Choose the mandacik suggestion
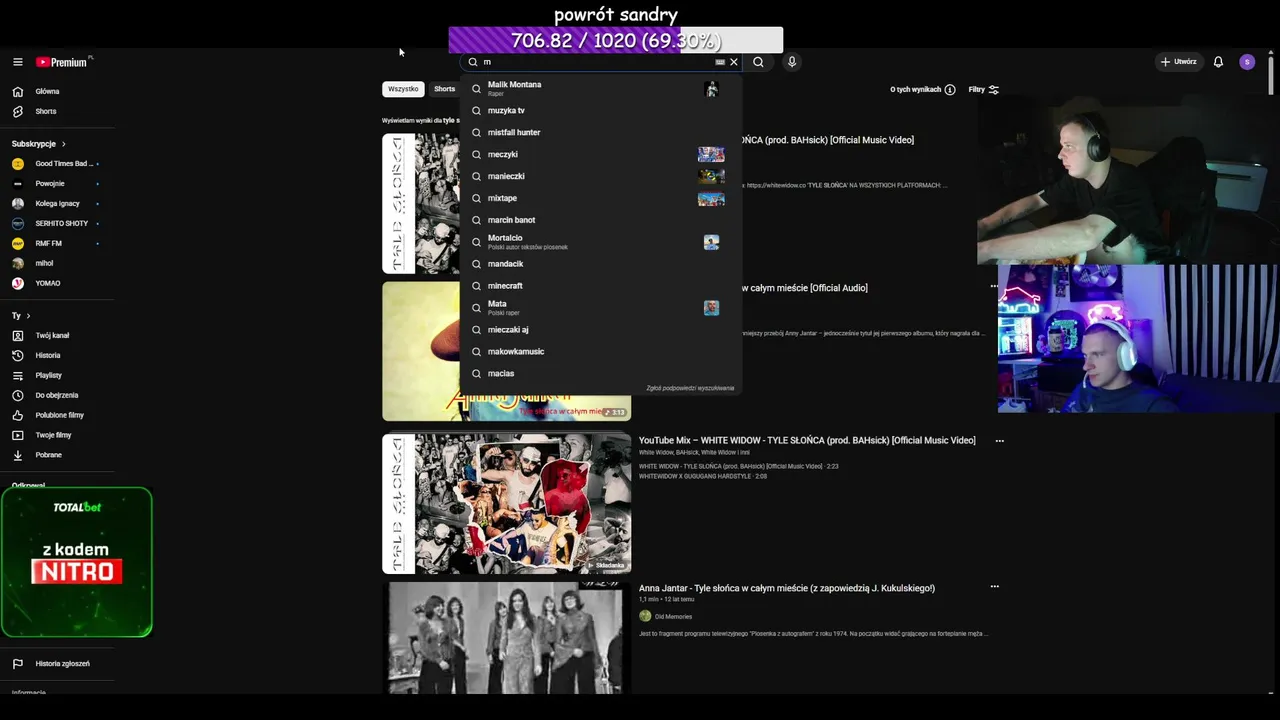This screenshot has height=720, width=1280. [601, 264]
